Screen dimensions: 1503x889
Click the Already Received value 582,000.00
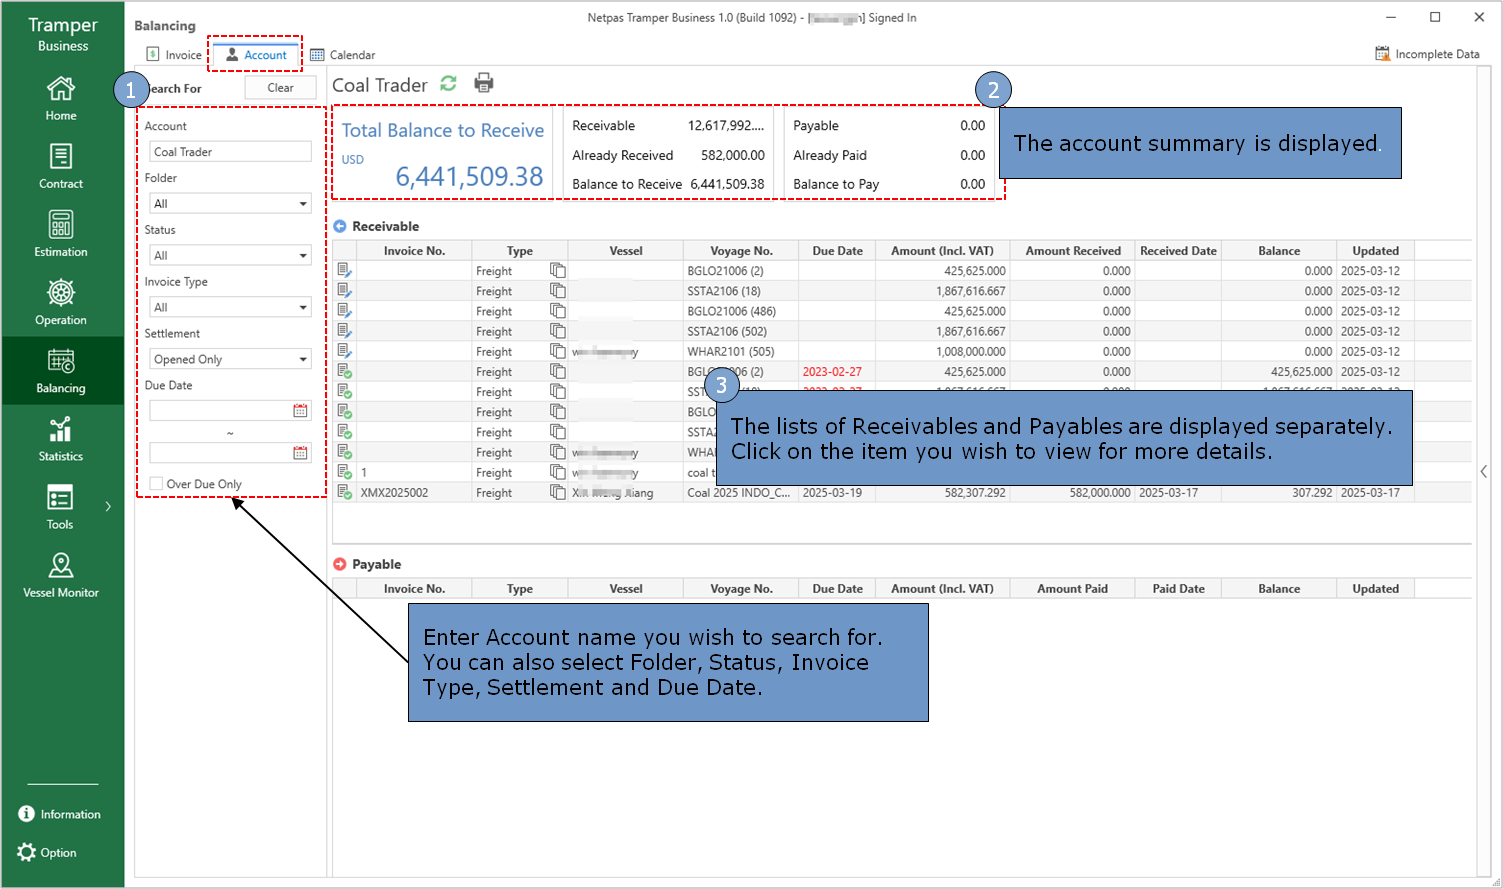(733, 156)
